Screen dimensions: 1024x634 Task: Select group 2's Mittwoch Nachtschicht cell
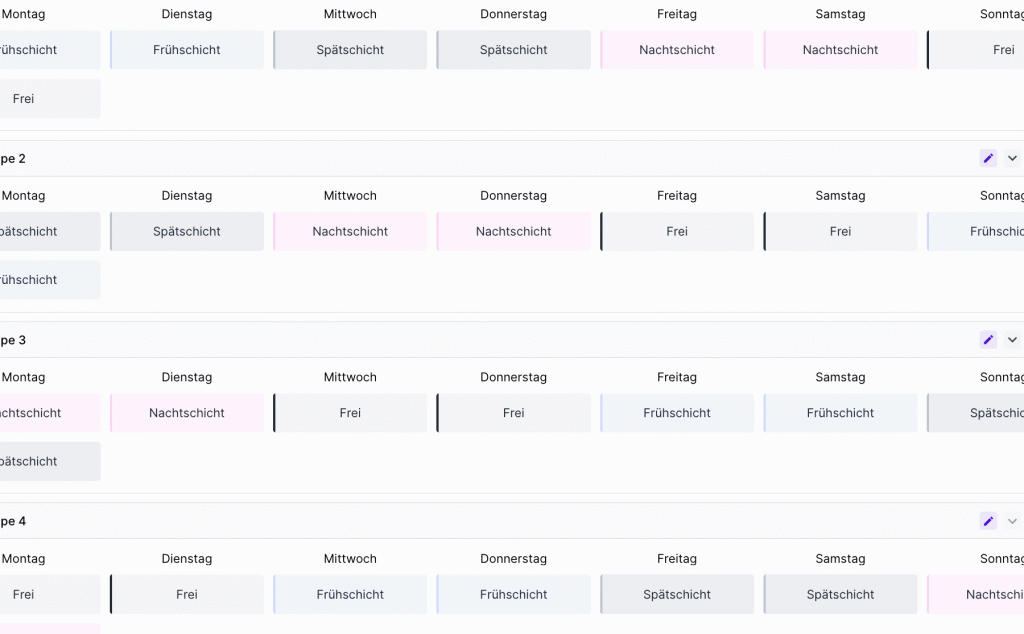tap(350, 231)
